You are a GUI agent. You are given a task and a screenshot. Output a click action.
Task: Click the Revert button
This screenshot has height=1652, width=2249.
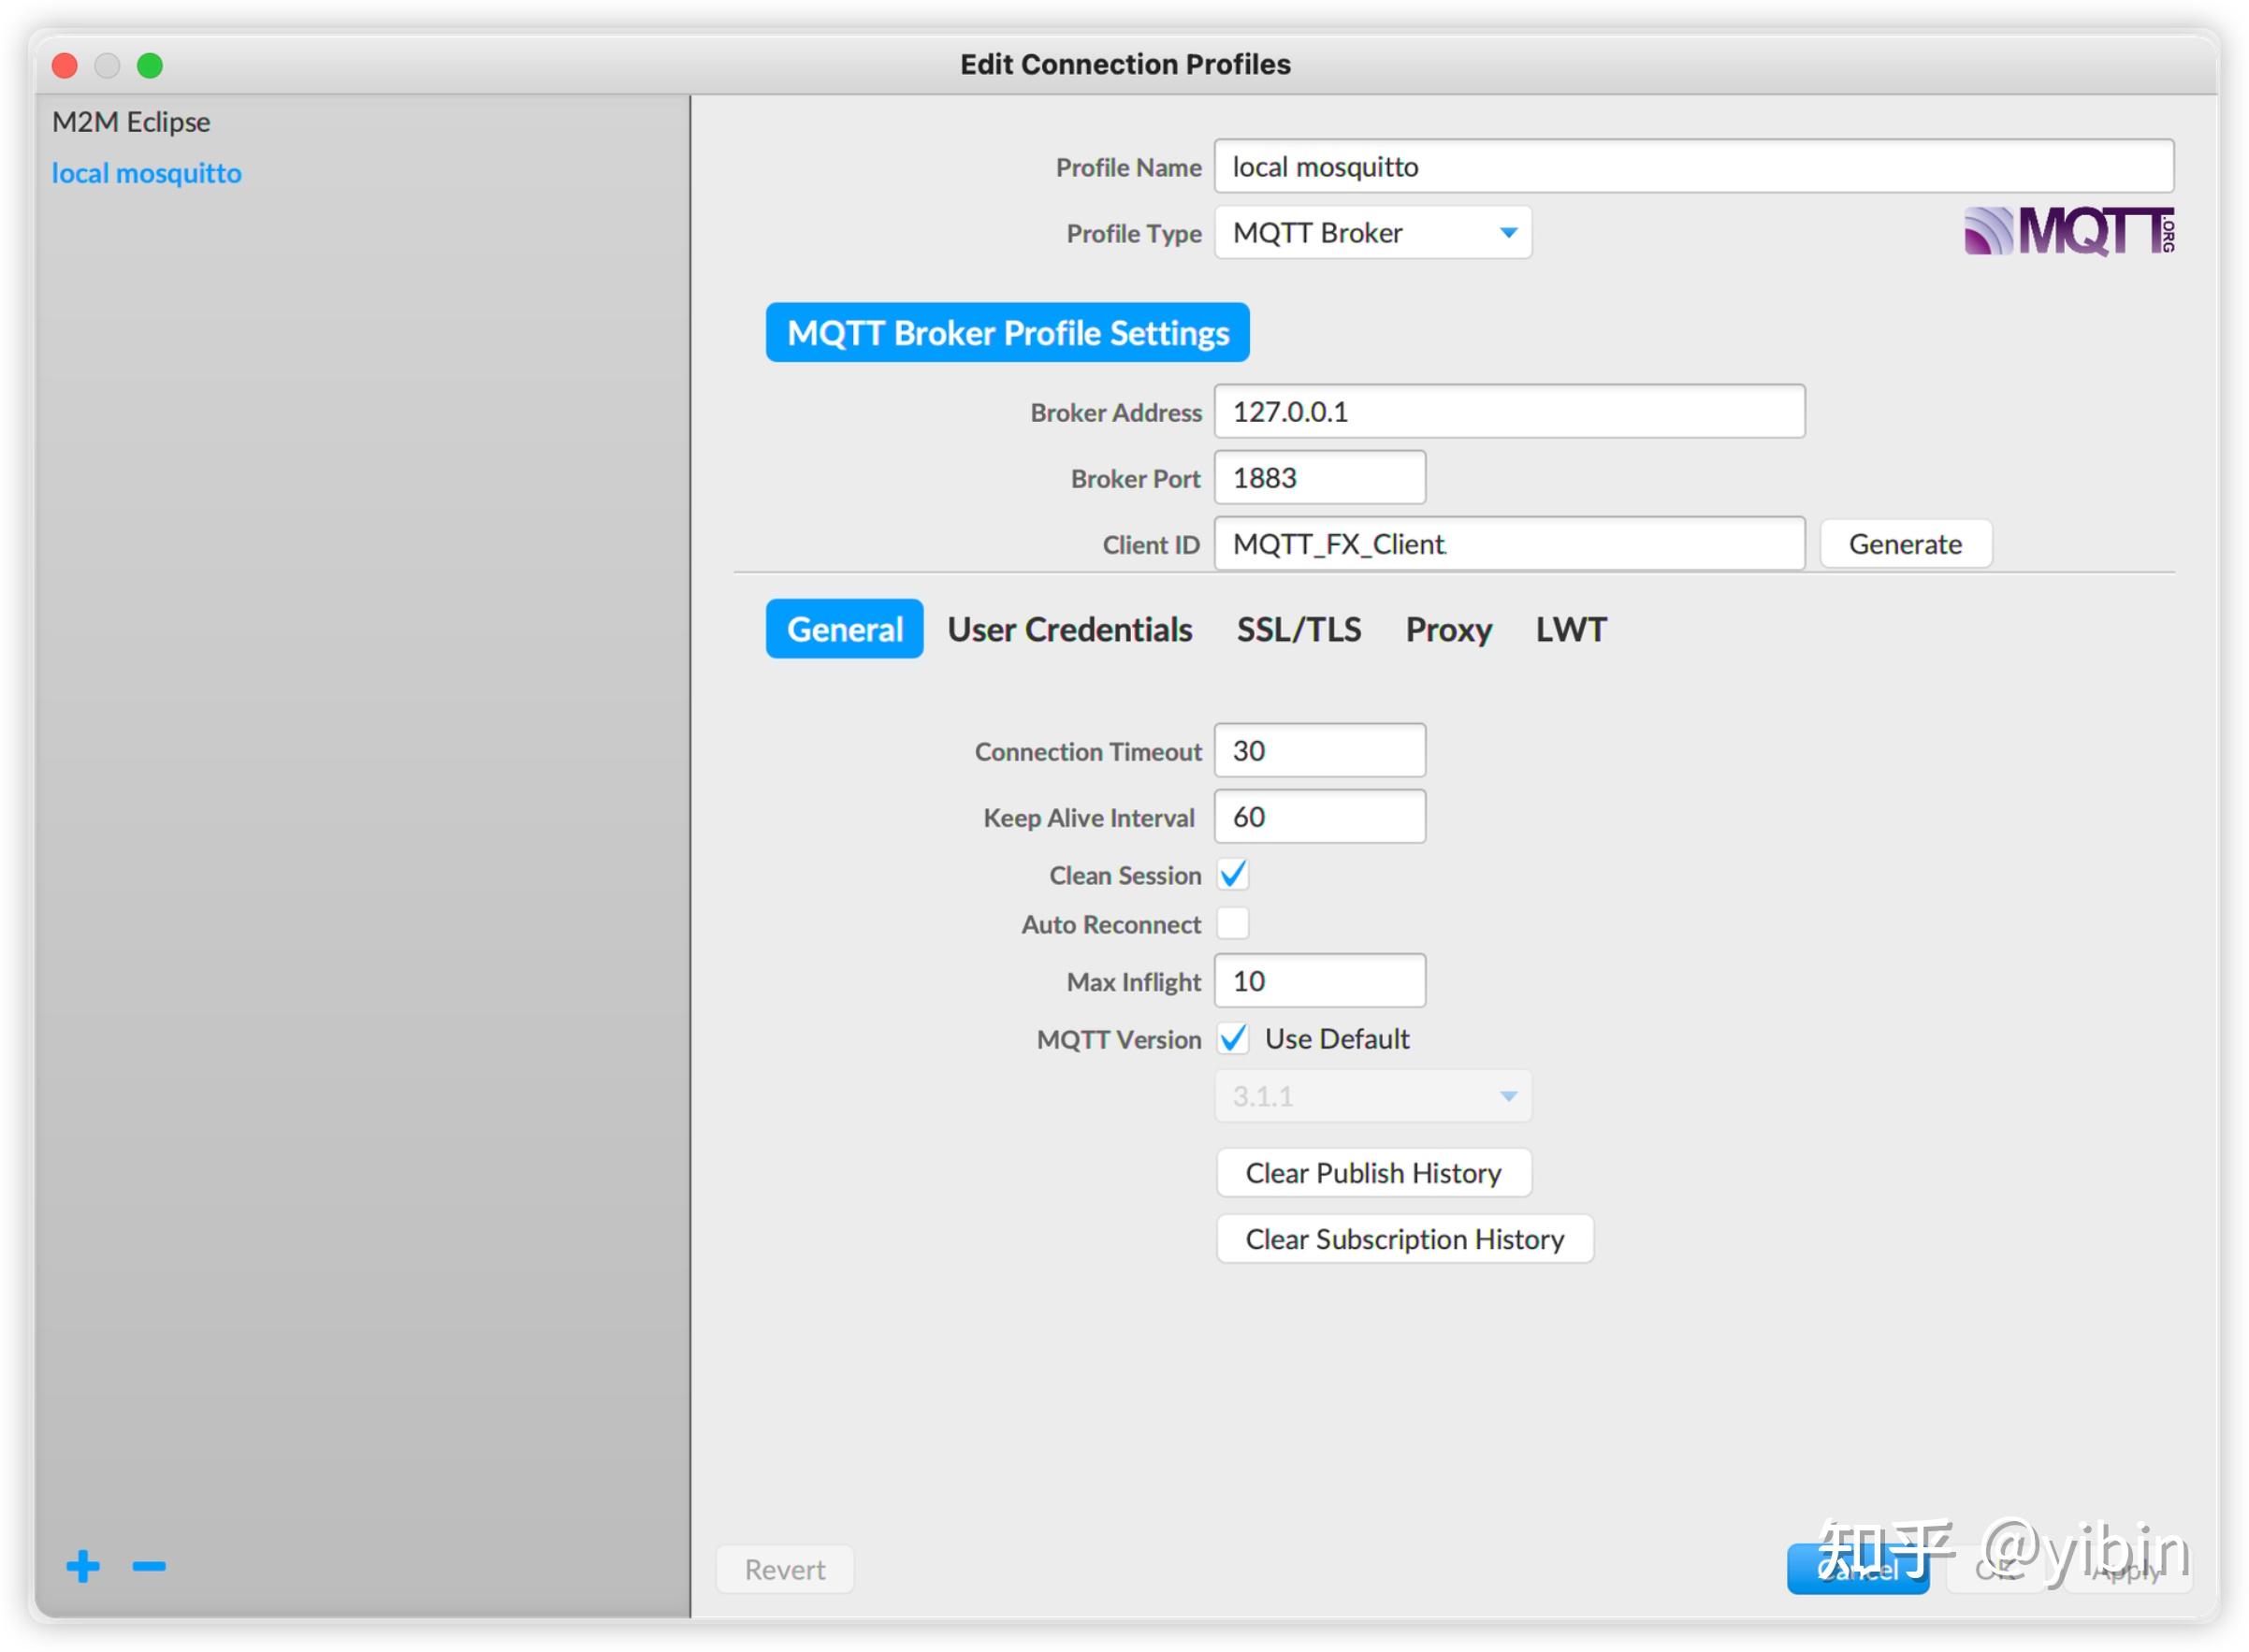(784, 1570)
